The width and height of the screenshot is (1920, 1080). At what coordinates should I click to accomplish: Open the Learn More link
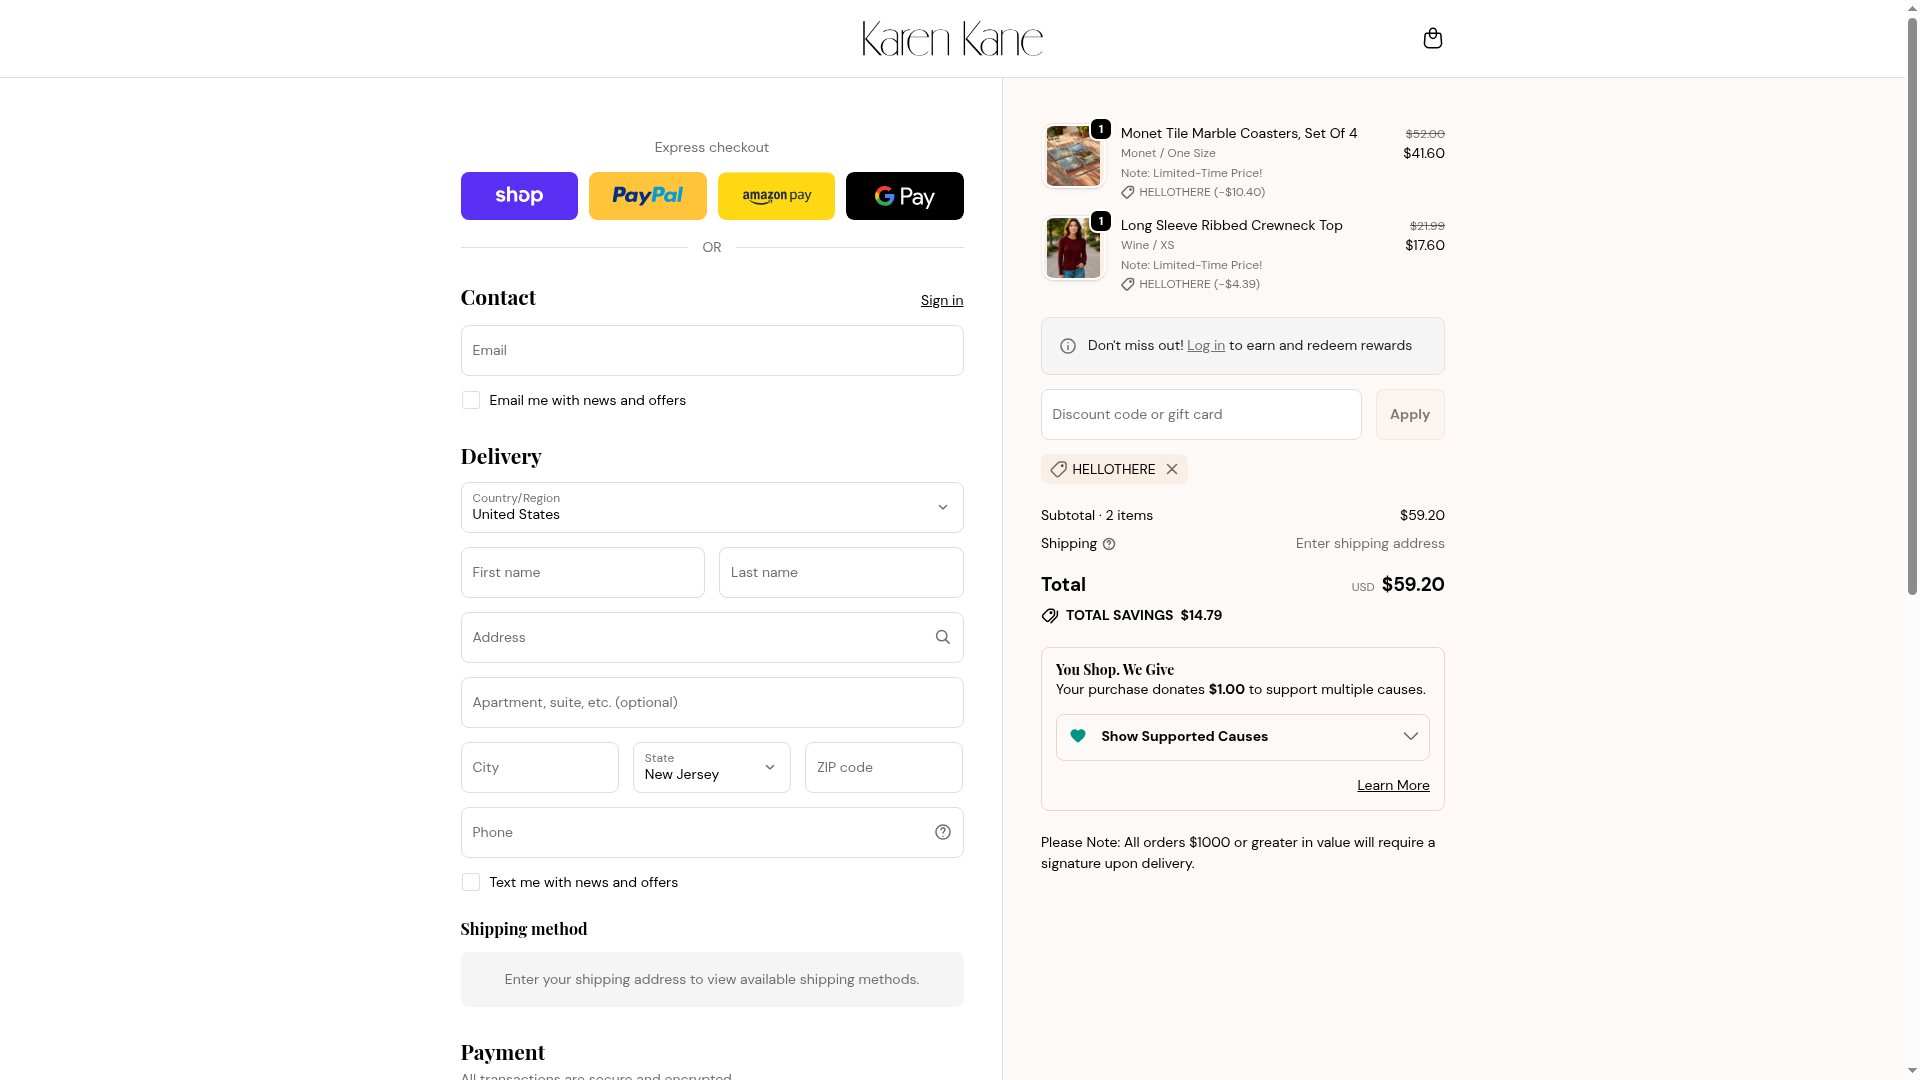tap(1392, 785)
